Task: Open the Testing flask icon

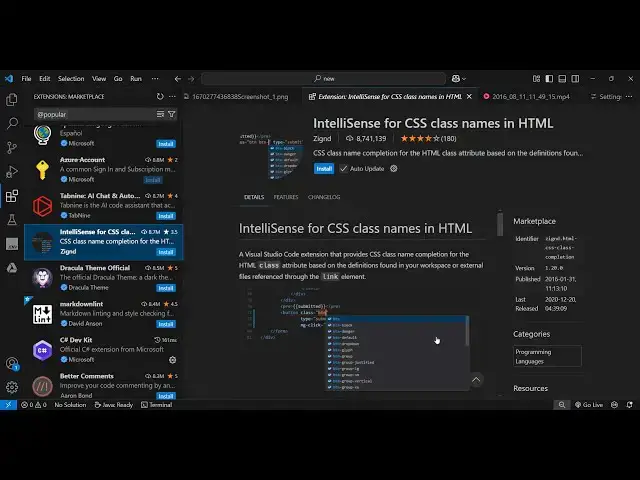Action: click(x=12, y=220)
